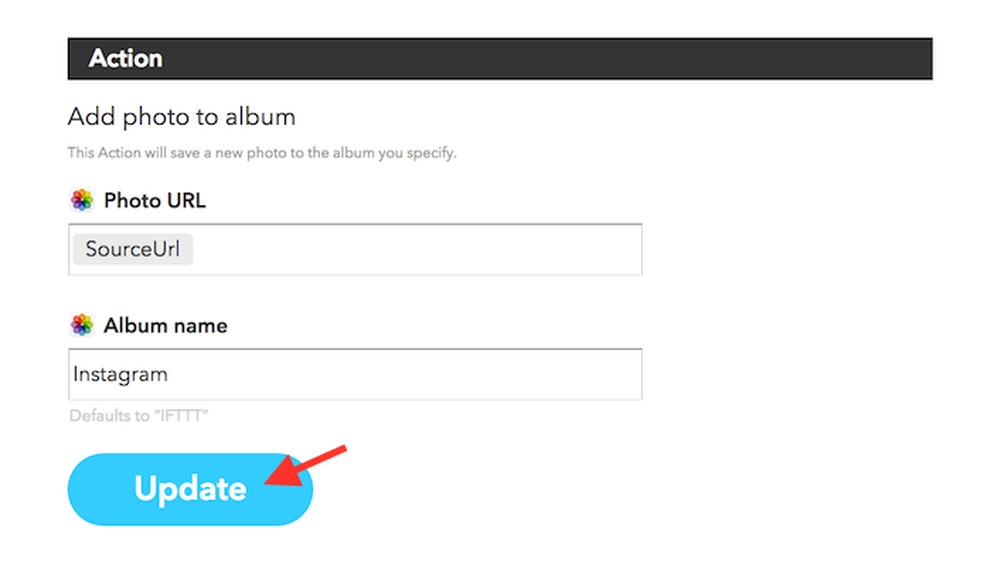Image resolution: width=984 pixels, height=568 pixels.
Task: Click the word "Update" on the button
Action: click(190, 489)
